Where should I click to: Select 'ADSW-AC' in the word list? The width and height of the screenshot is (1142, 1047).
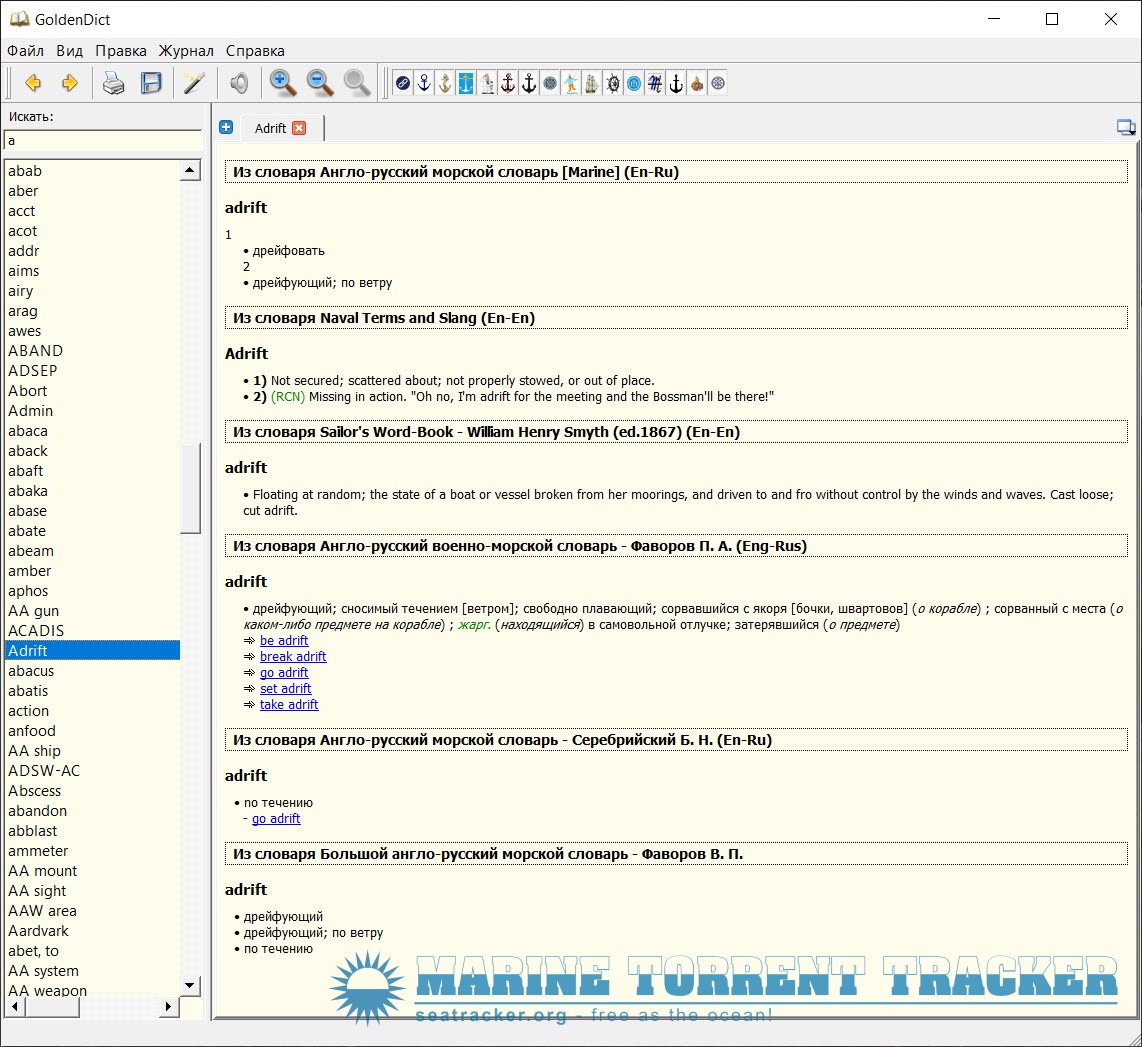tap(92, 770)
